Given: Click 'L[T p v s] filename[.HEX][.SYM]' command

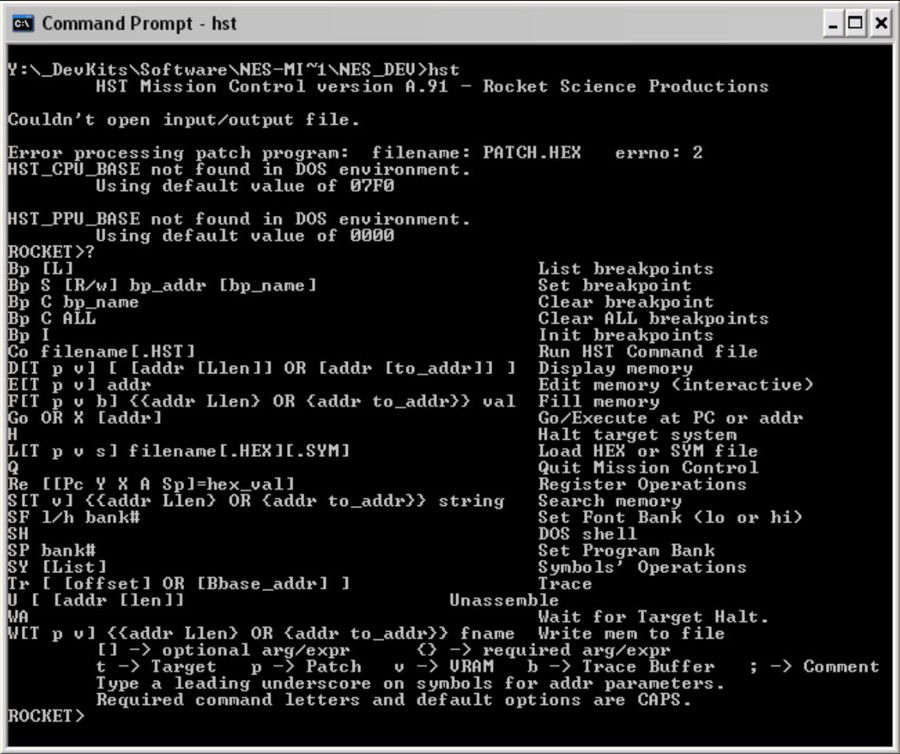Looking at the screenshot, I should [x=179, y=452].
